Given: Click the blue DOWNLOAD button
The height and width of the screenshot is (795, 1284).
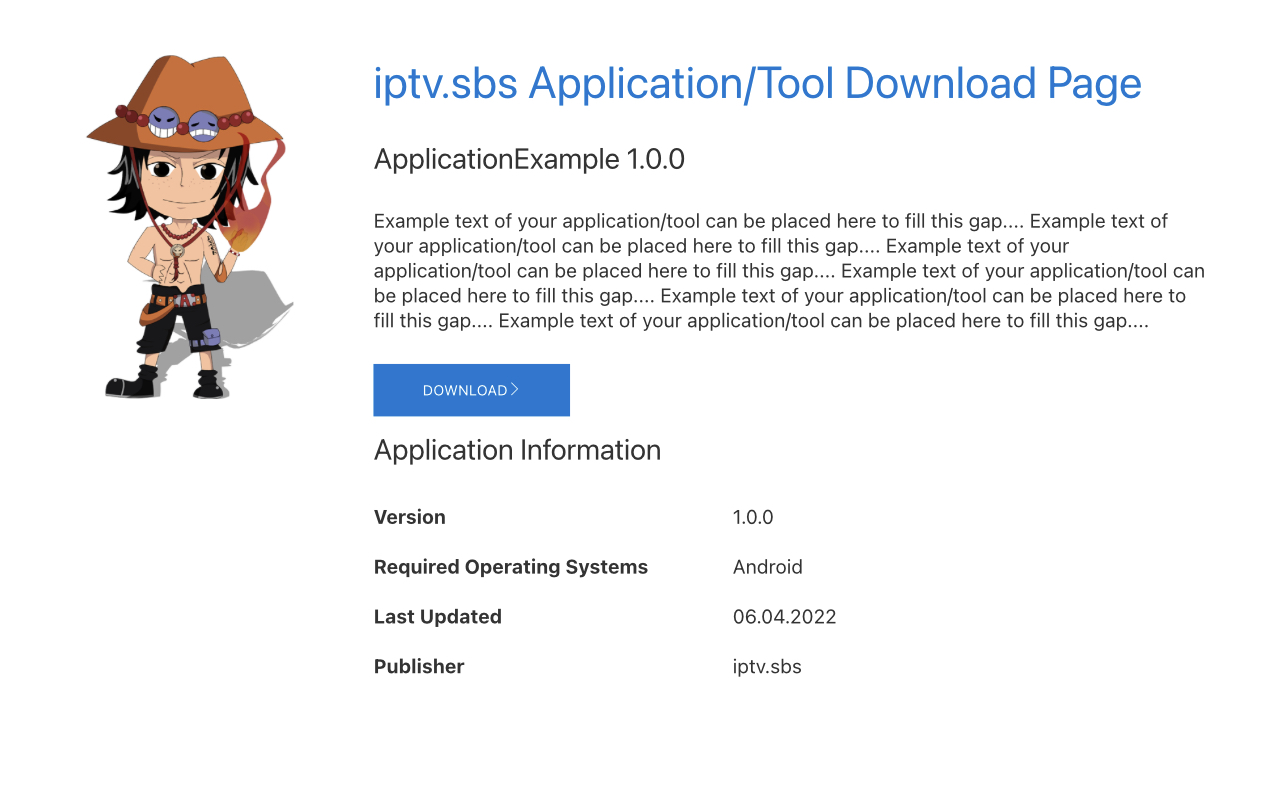Looking at the screenshot, I should [x=471, y=390].
